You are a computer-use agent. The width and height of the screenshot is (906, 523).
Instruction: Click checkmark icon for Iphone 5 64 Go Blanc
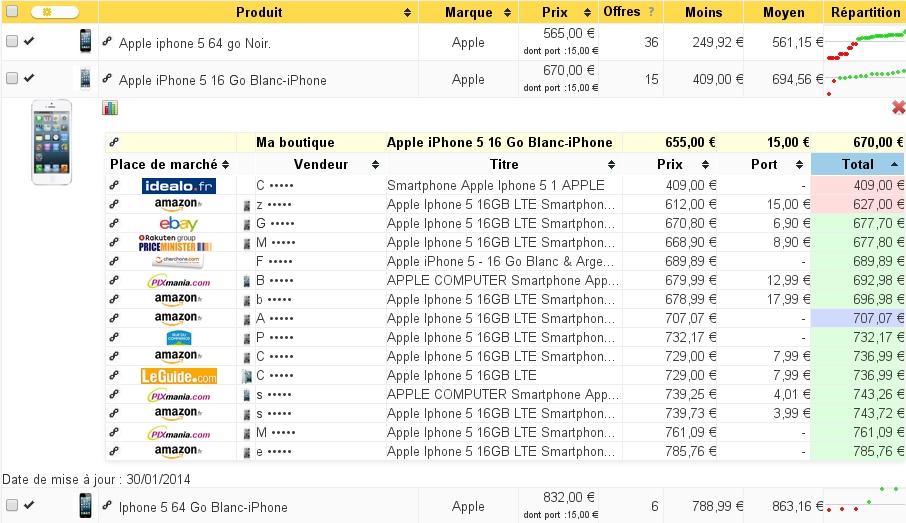point(29,505)
